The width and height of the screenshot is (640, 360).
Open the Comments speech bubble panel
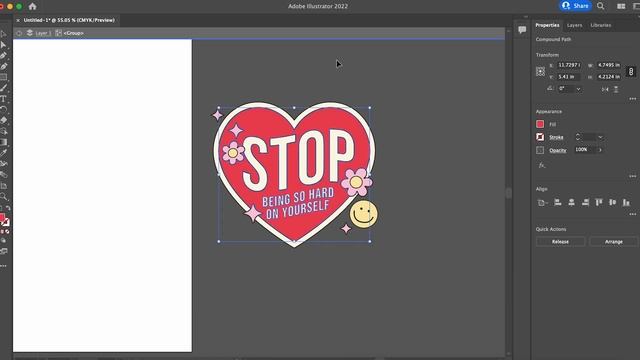click(x=522, y=29)
